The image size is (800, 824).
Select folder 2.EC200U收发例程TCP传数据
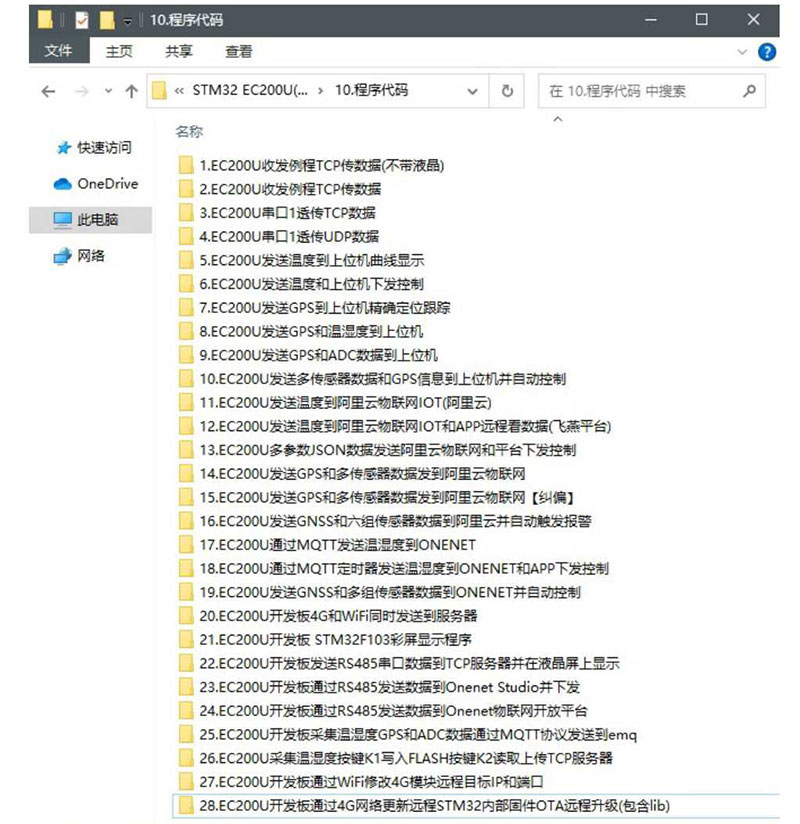coord(290,189)
